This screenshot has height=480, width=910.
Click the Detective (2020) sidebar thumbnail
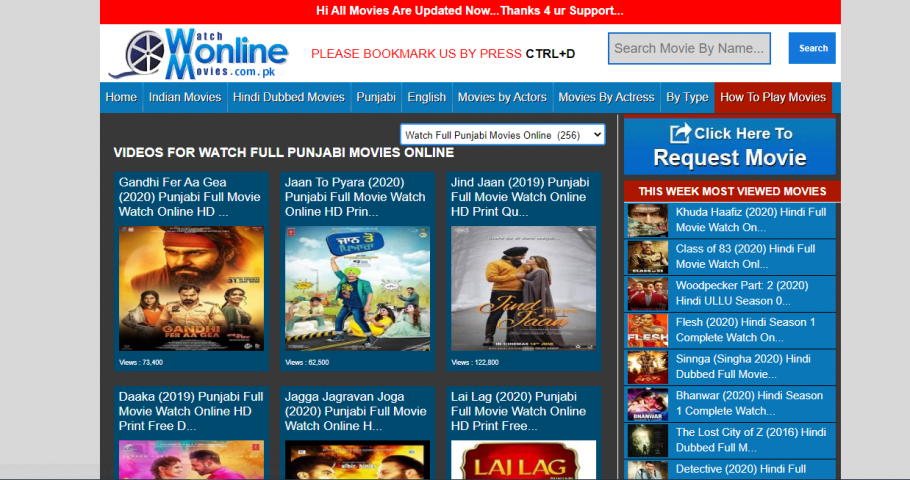(648, 470)
